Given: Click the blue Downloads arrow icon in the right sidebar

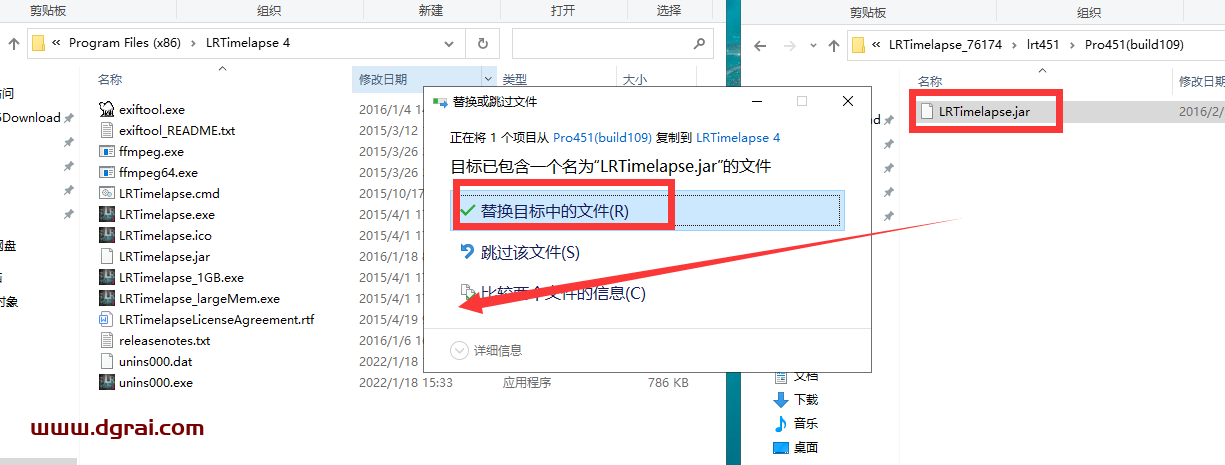Looking at the screenshot, I should point(782,399).
